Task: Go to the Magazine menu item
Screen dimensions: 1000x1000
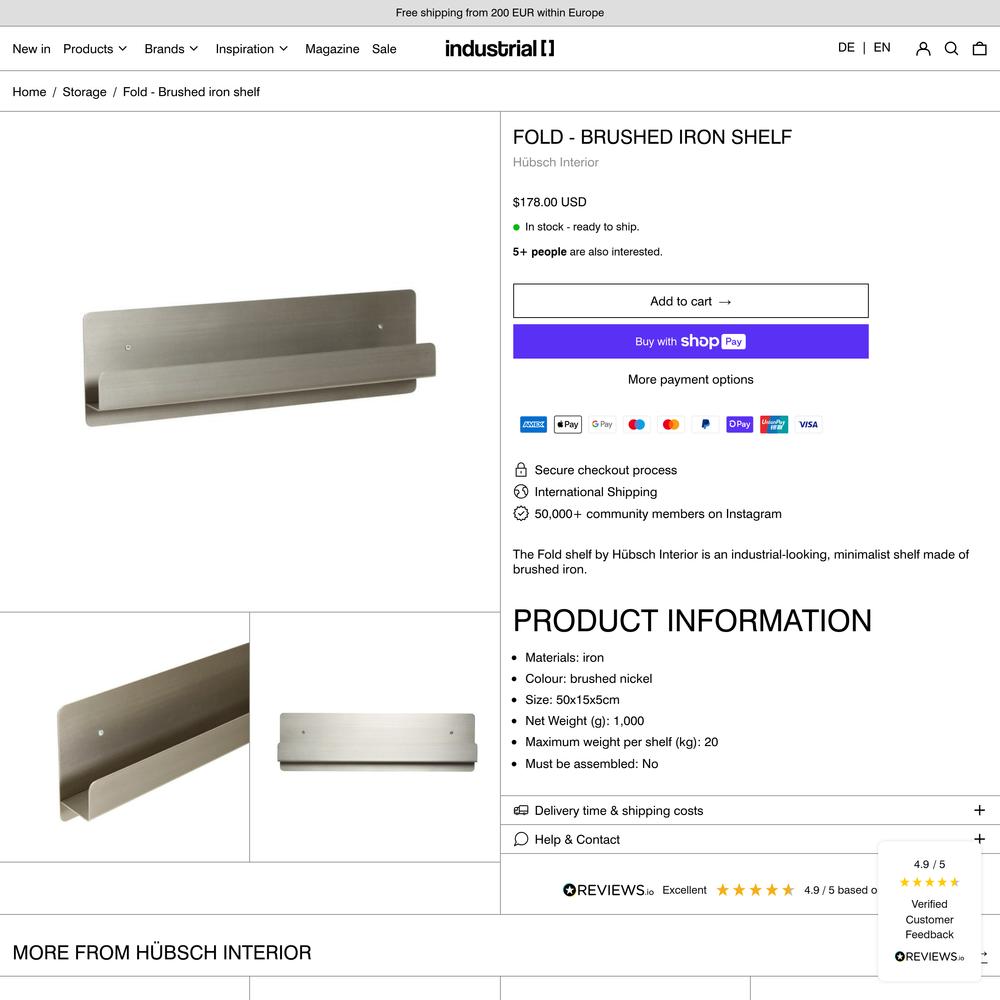Action: pos(332,49)
